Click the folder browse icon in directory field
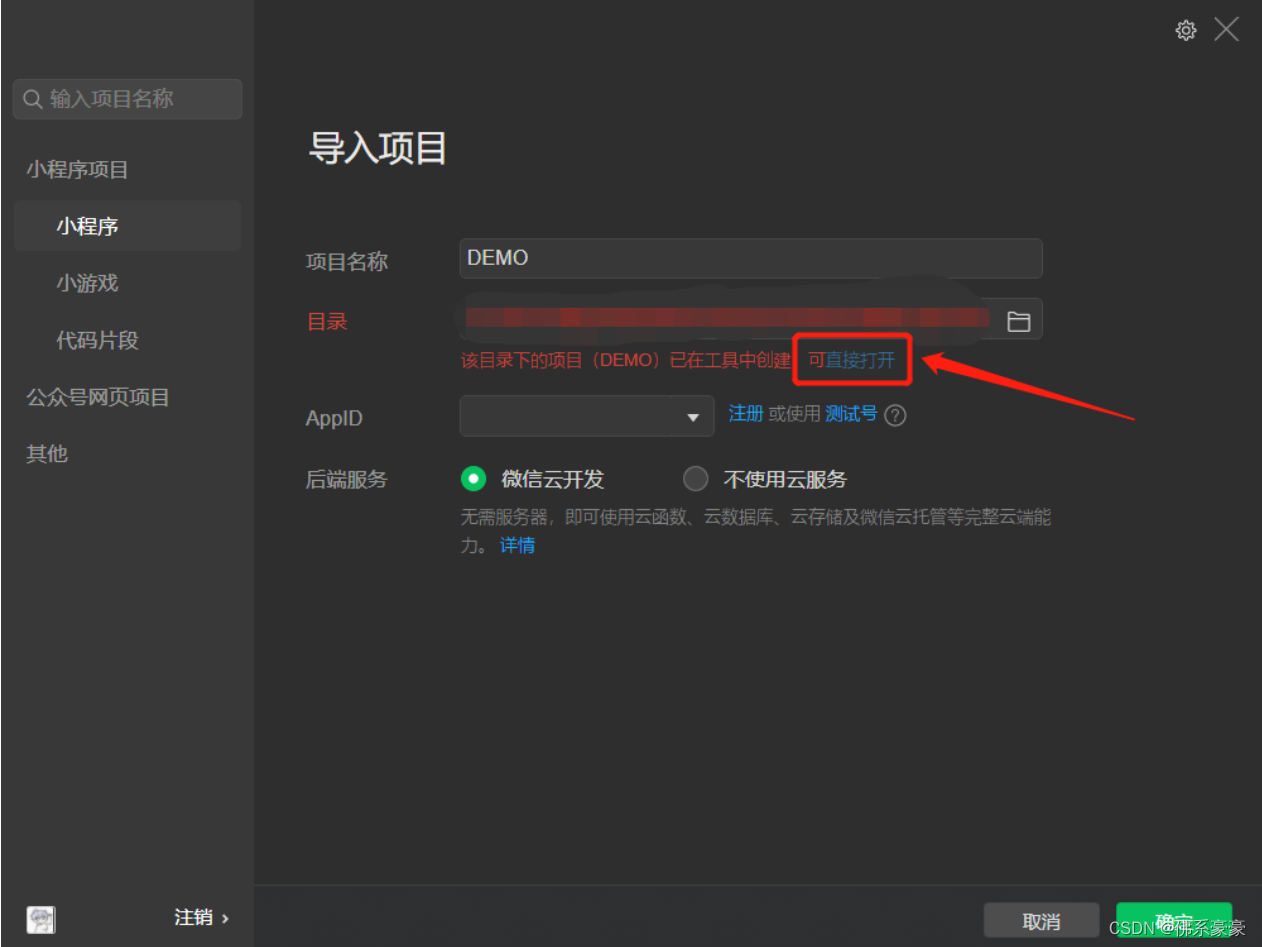Image resolution: width=1262 pixels, height=947 pixels. click(x=1018, y=321)
